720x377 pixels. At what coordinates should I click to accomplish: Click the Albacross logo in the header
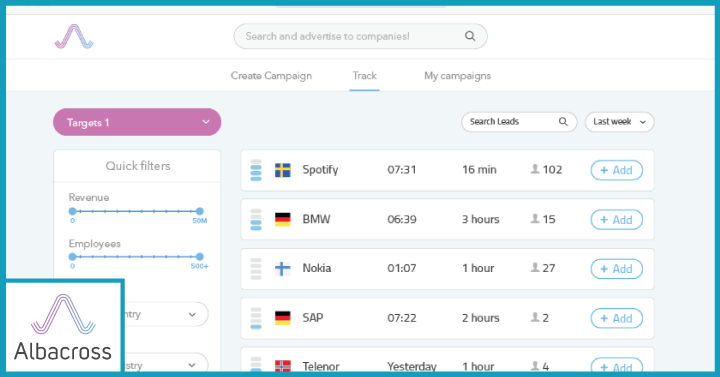(x=74, y=36)
